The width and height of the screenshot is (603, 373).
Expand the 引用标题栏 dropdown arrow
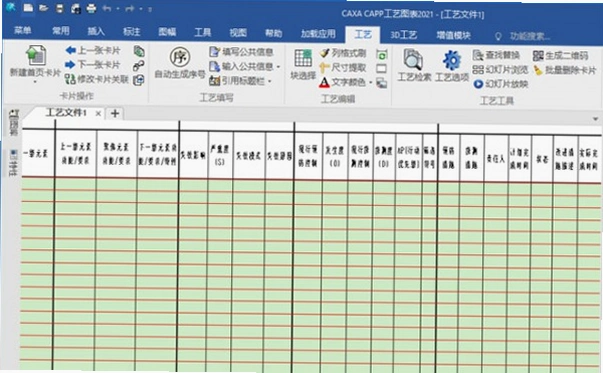270,81
